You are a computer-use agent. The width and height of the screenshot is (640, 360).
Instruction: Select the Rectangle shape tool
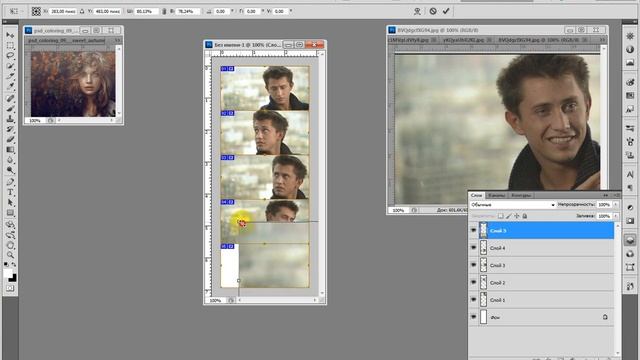tap(10, 213)
